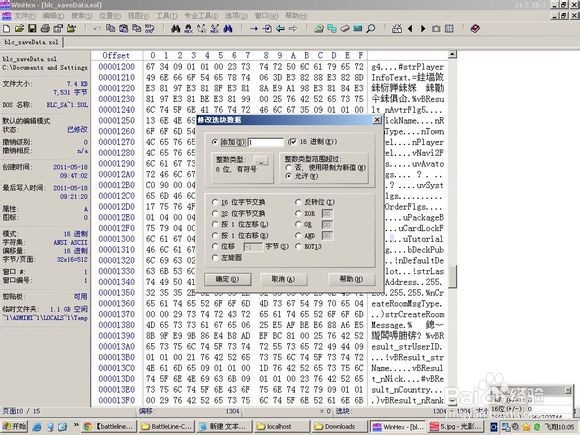The width and height of the screenshot is (580, 435).
Task: Click the blue Back navigation arrow icon
Action: tap(280, 28)
